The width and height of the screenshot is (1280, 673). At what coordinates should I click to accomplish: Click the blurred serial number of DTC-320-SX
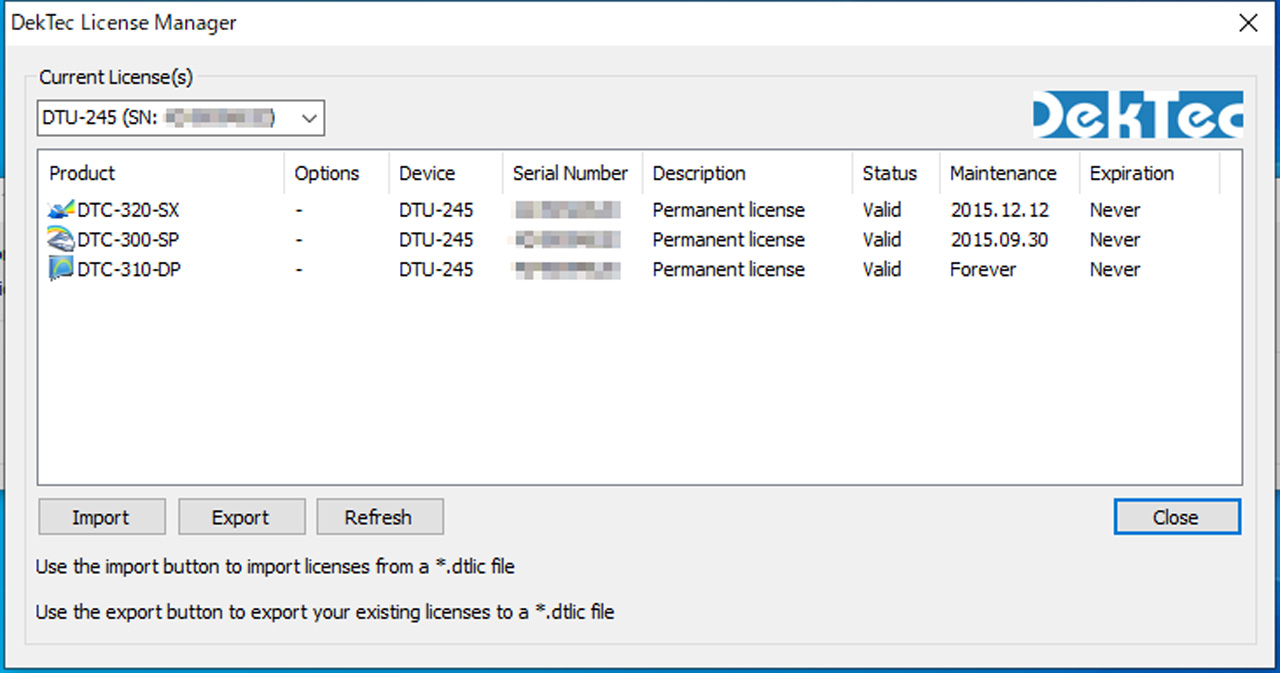click(566, 210)
